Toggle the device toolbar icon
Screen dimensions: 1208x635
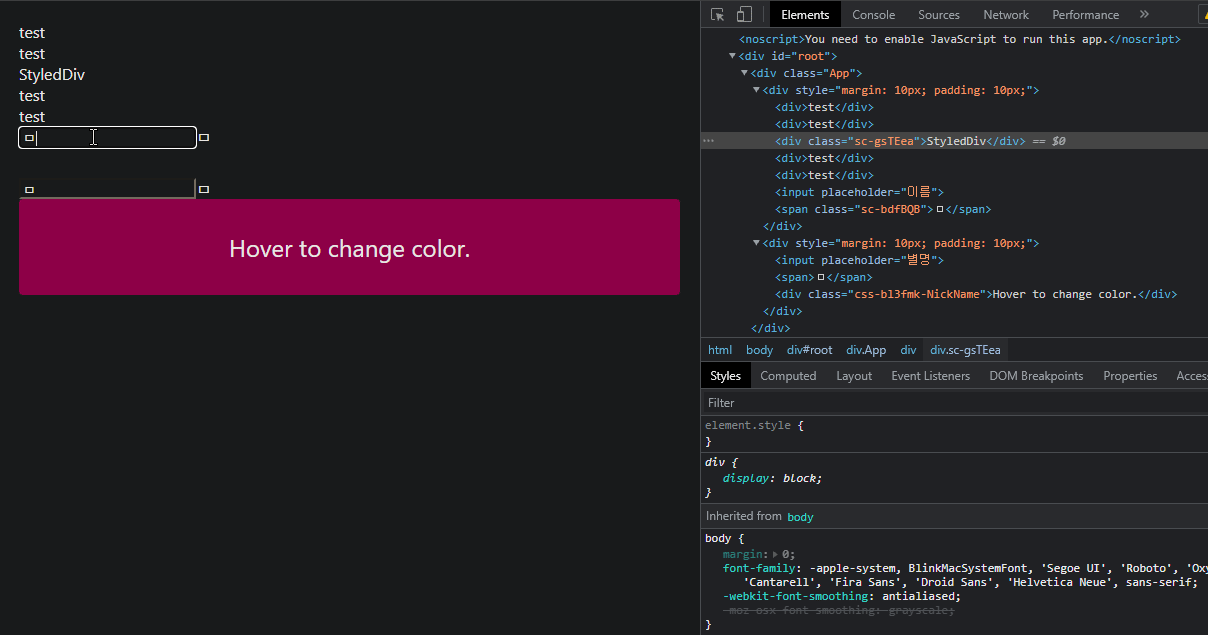(x=741, y=14)
